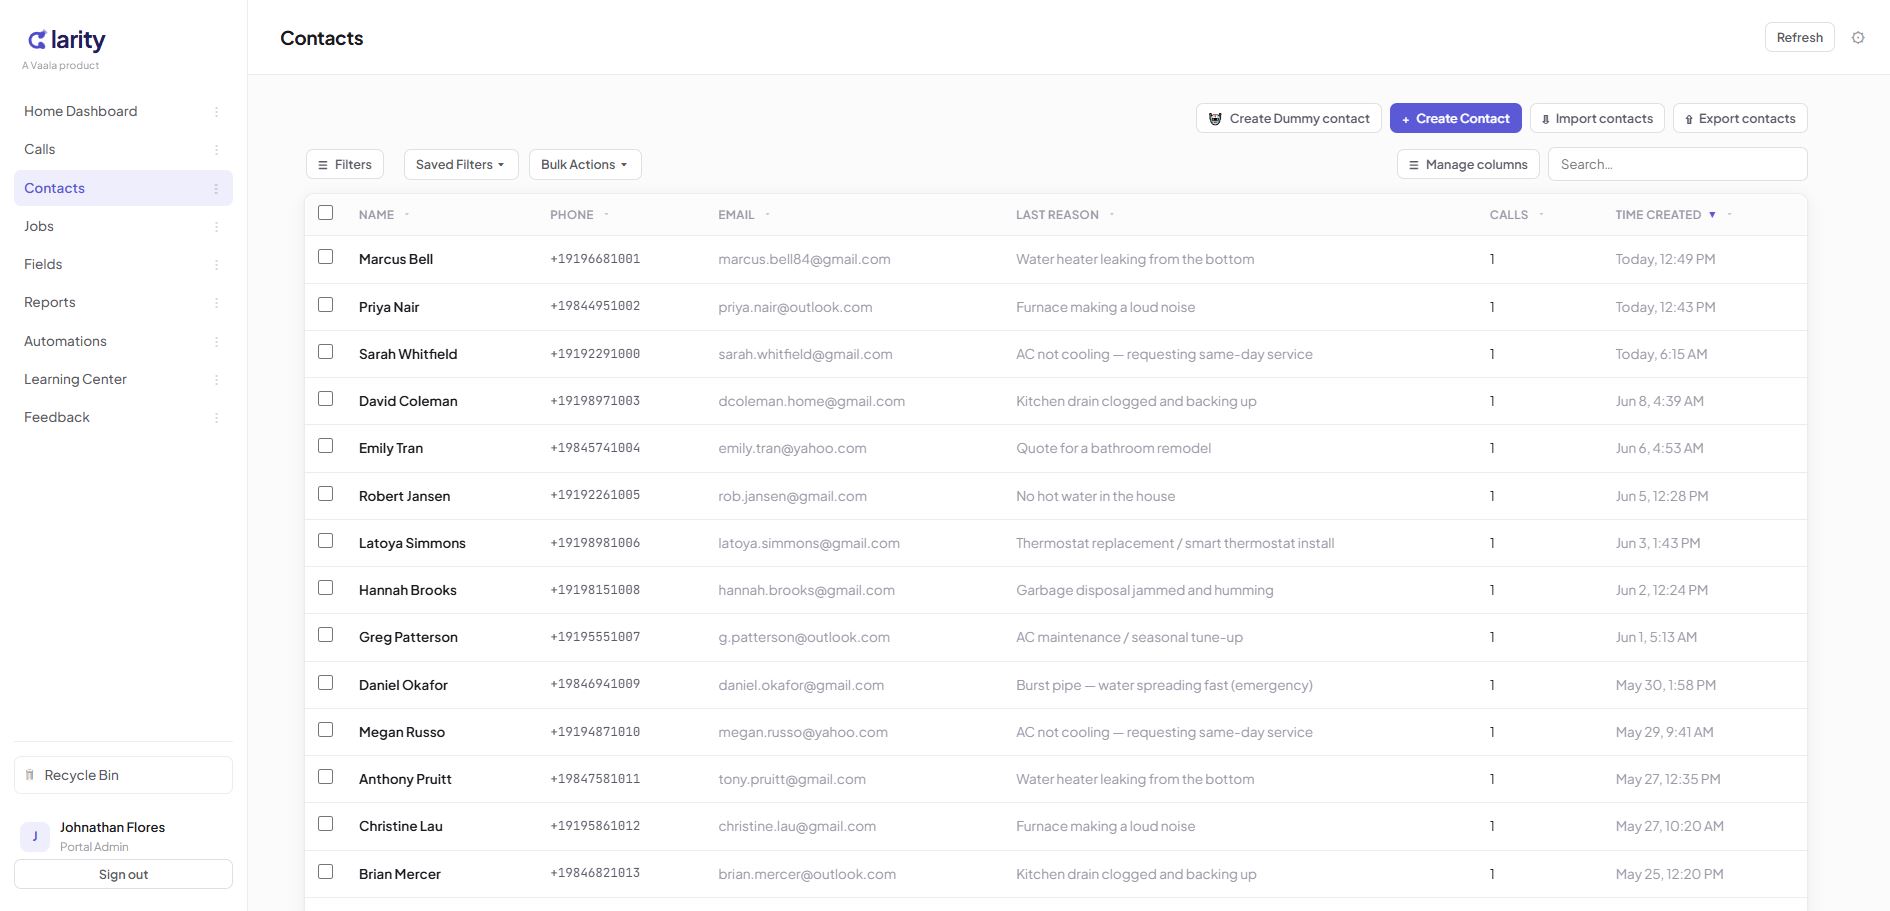The width and height of the screenshot is (1890, 911).
Task: Click Export contacts
Action: [x=1740, y=118]
